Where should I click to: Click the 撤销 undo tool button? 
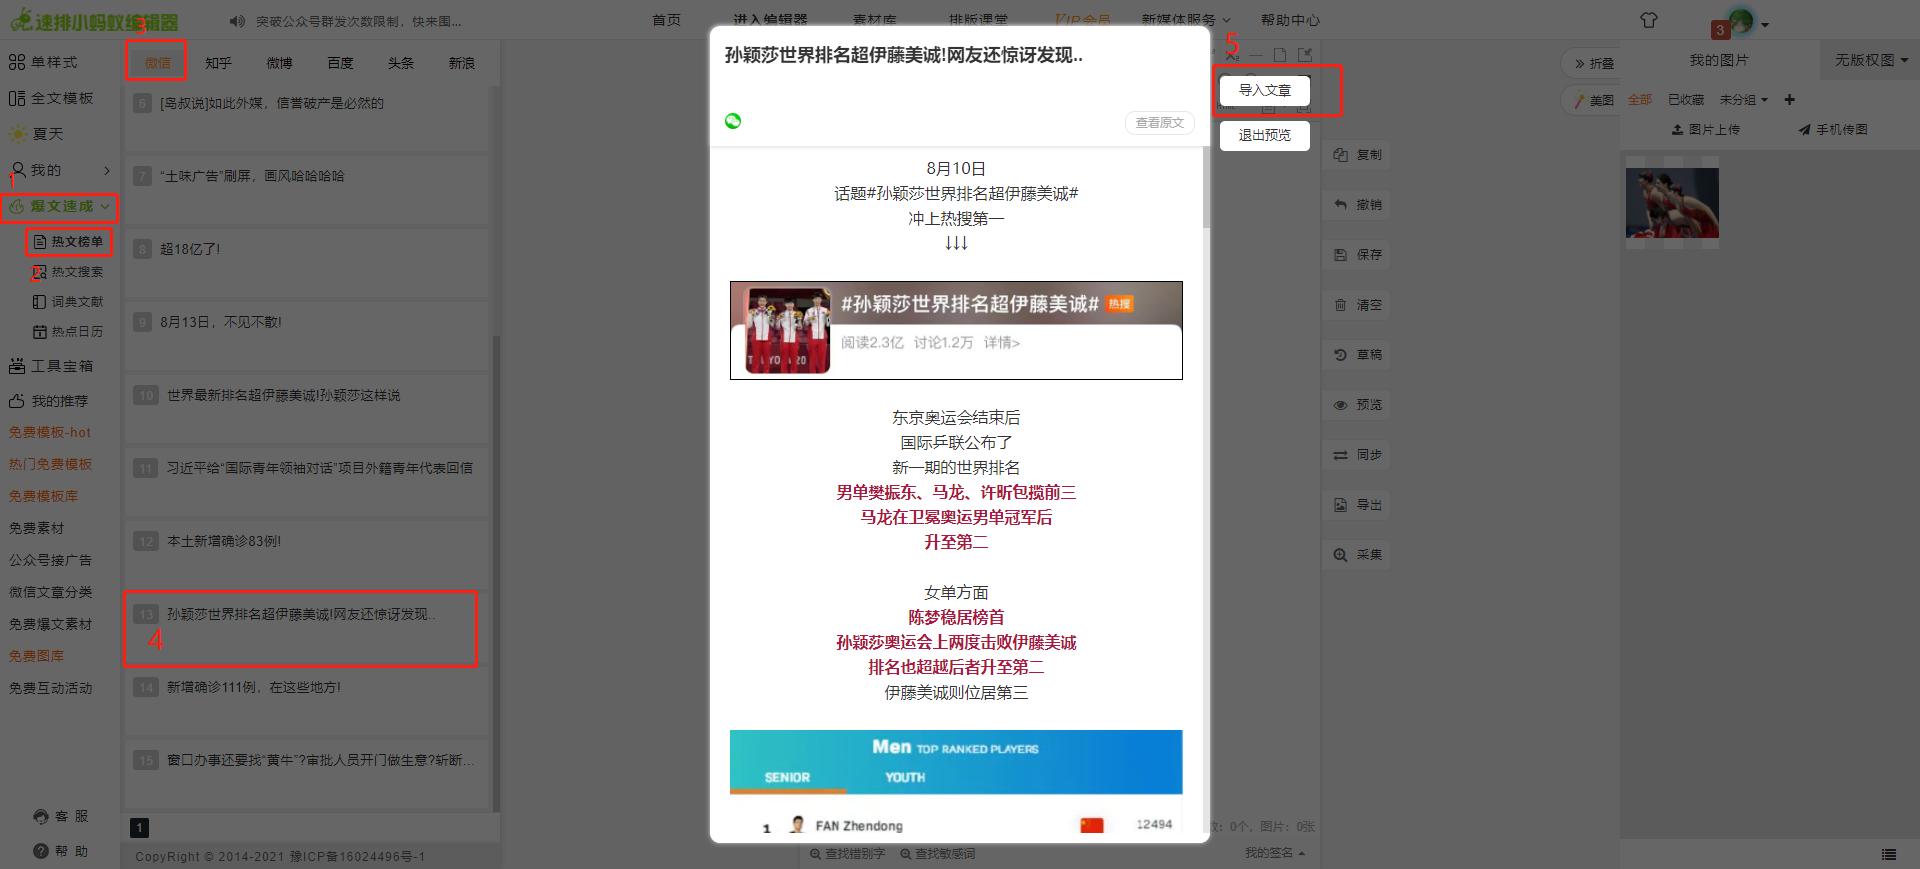pos(1358,205)
